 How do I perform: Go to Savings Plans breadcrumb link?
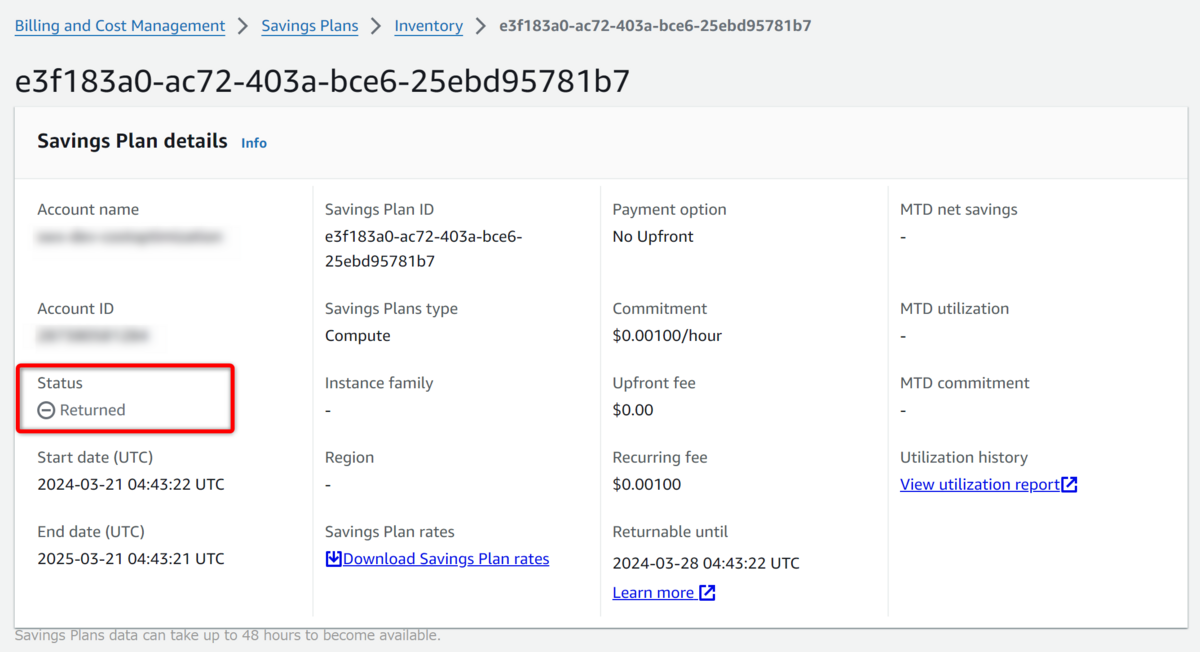point(310,26)
